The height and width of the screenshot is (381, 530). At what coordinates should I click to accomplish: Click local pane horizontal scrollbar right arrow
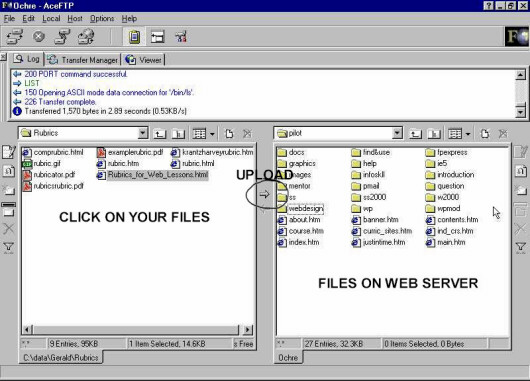tap(247, 330)
